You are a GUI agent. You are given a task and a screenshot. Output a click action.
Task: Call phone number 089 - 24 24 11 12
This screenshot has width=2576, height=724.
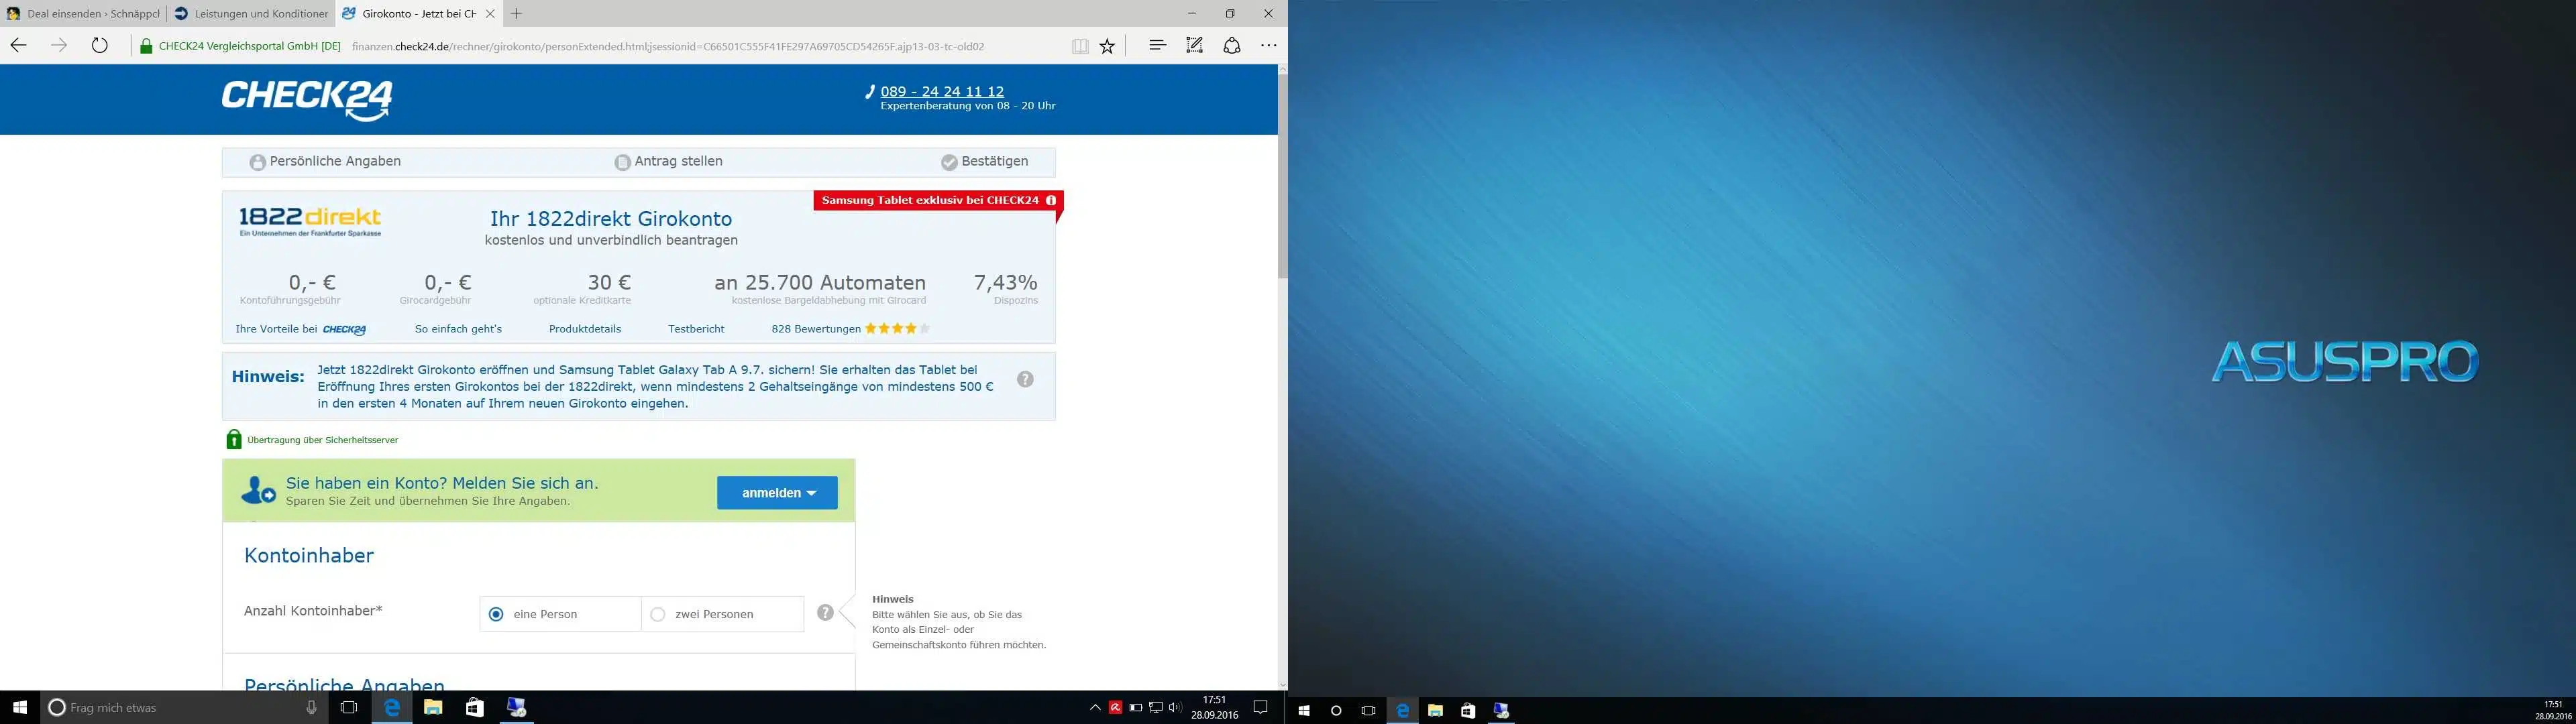(942, 91)
